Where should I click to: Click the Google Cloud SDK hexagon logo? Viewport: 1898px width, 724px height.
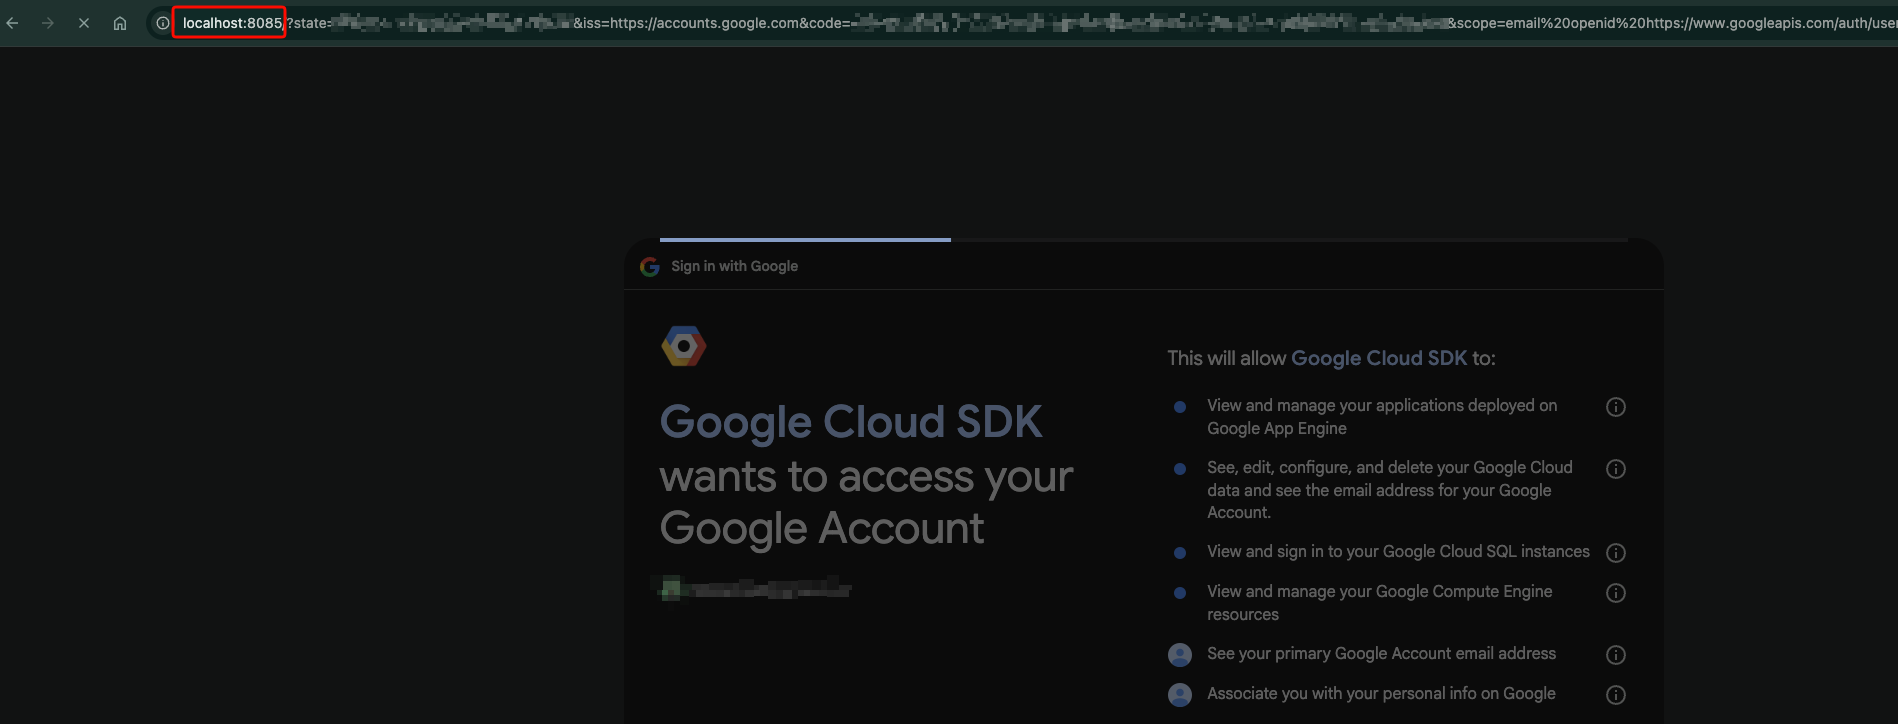pos(684,346)
